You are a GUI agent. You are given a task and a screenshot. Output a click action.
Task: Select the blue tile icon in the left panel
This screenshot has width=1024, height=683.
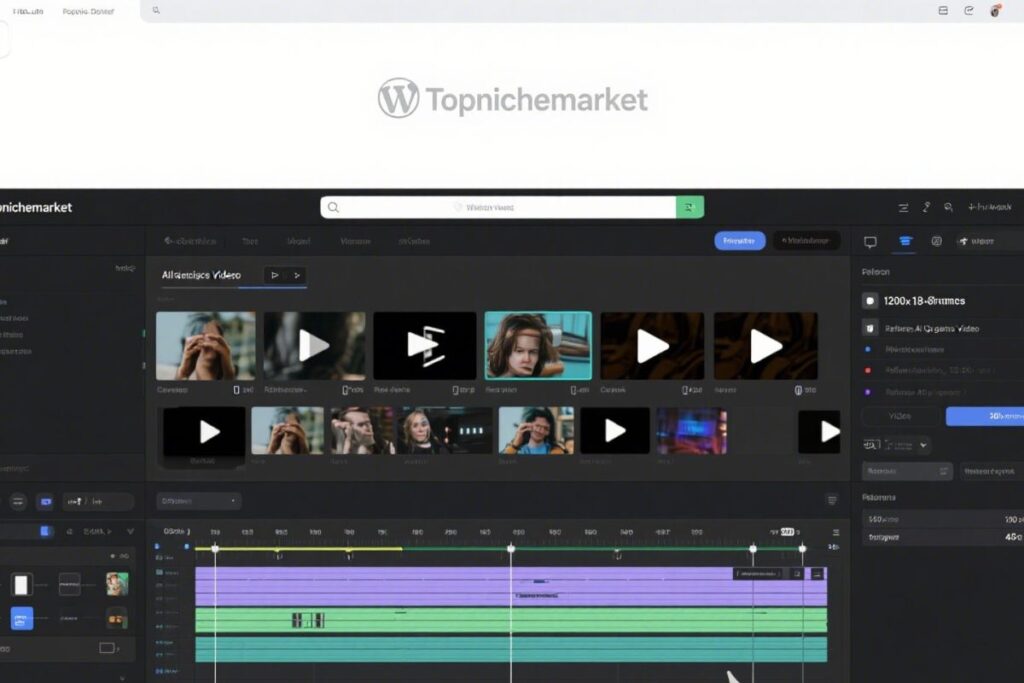coord(22,618)
